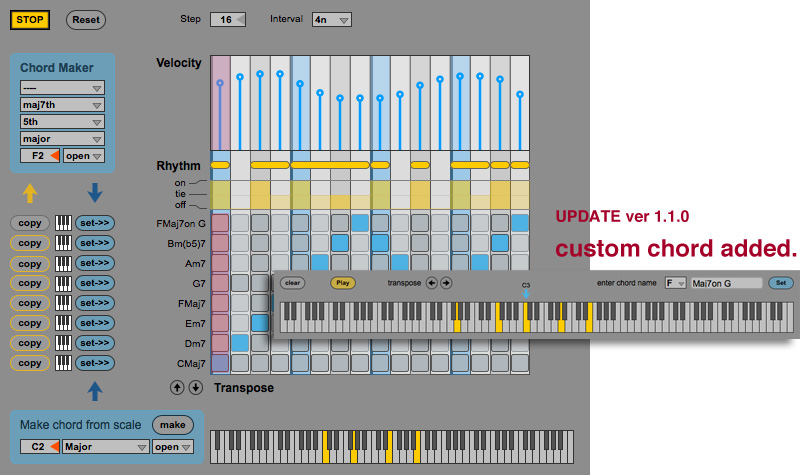Toggle the last step cell of FMaj7on G row
This screenshot has height=475, width=800.
click(x=519, y=222)
